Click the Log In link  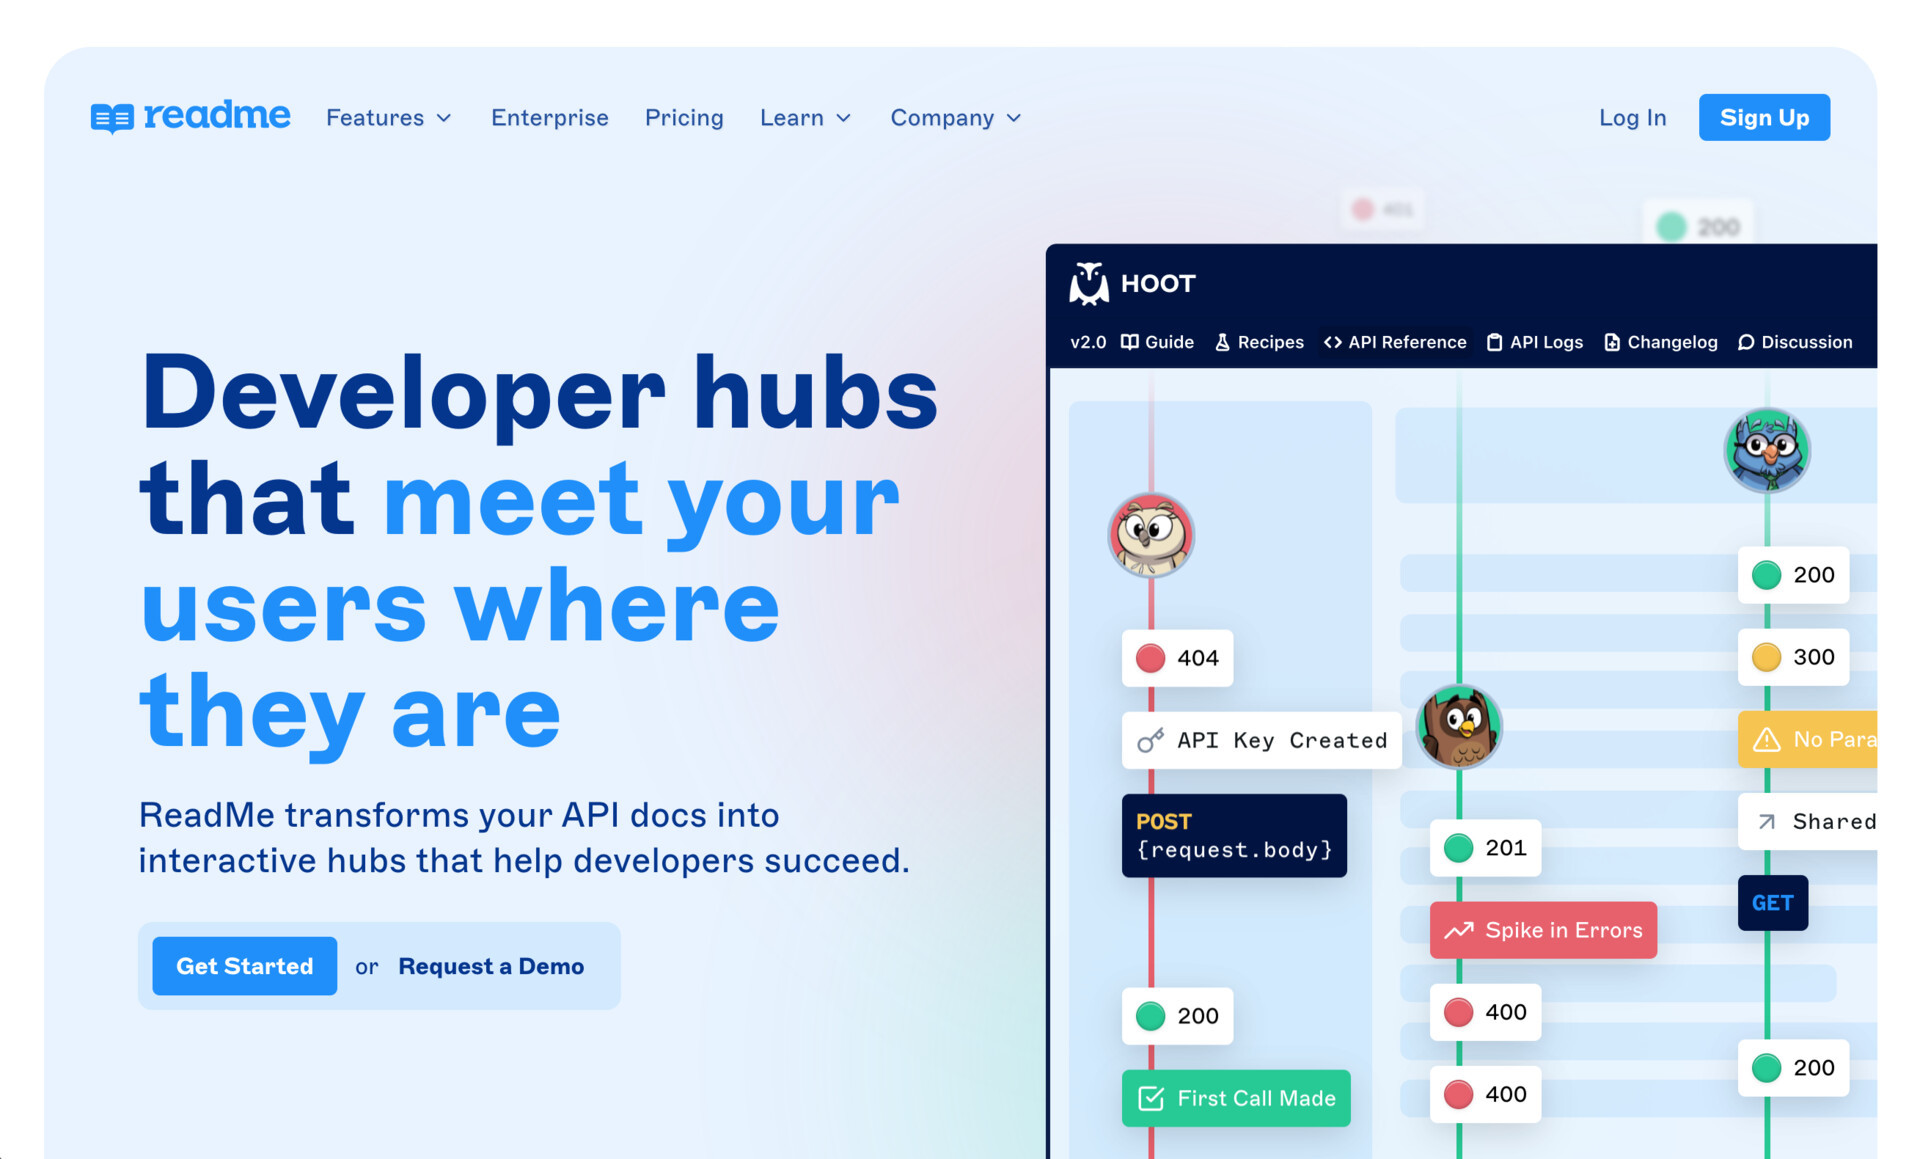[x=1633, y=118]
